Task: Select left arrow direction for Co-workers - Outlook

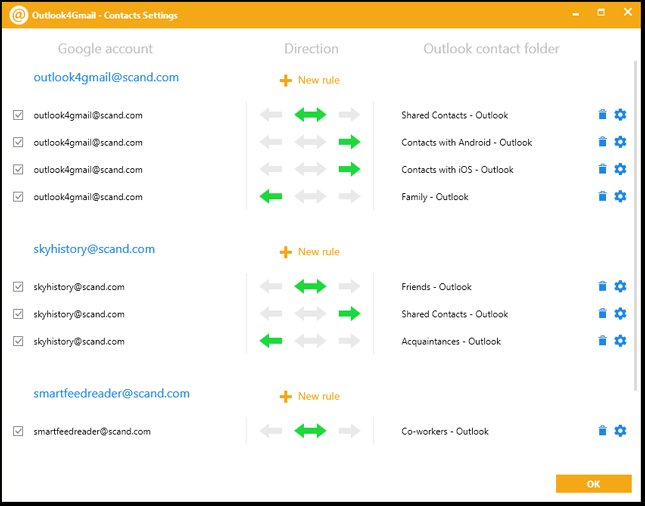Action: click(x=270, y=431)
